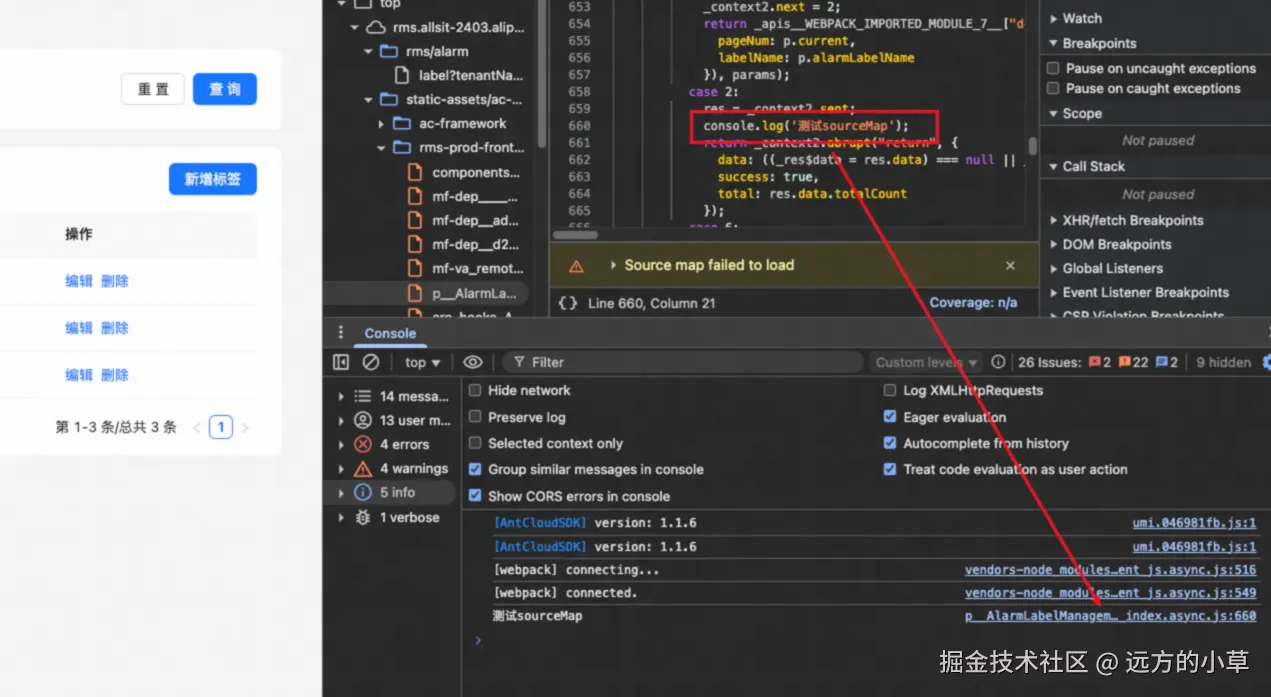Open the p__AlarmLabelManagem index.async.js:660 link
This screenshot has width=1271, height=697.
click(1110, 616)
